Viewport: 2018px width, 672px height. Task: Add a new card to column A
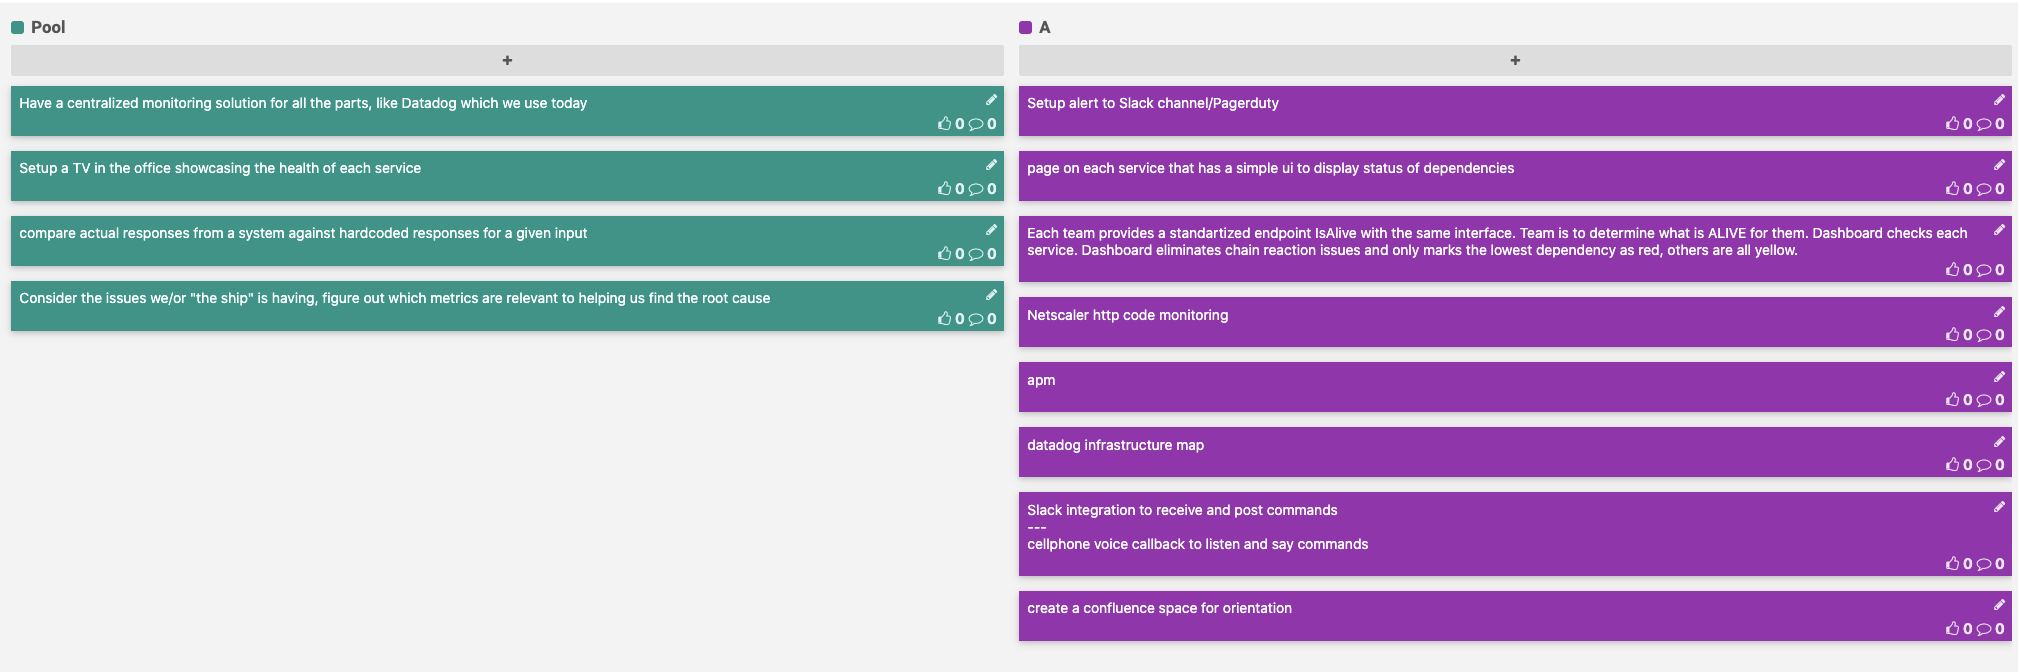click(1515, 61)
